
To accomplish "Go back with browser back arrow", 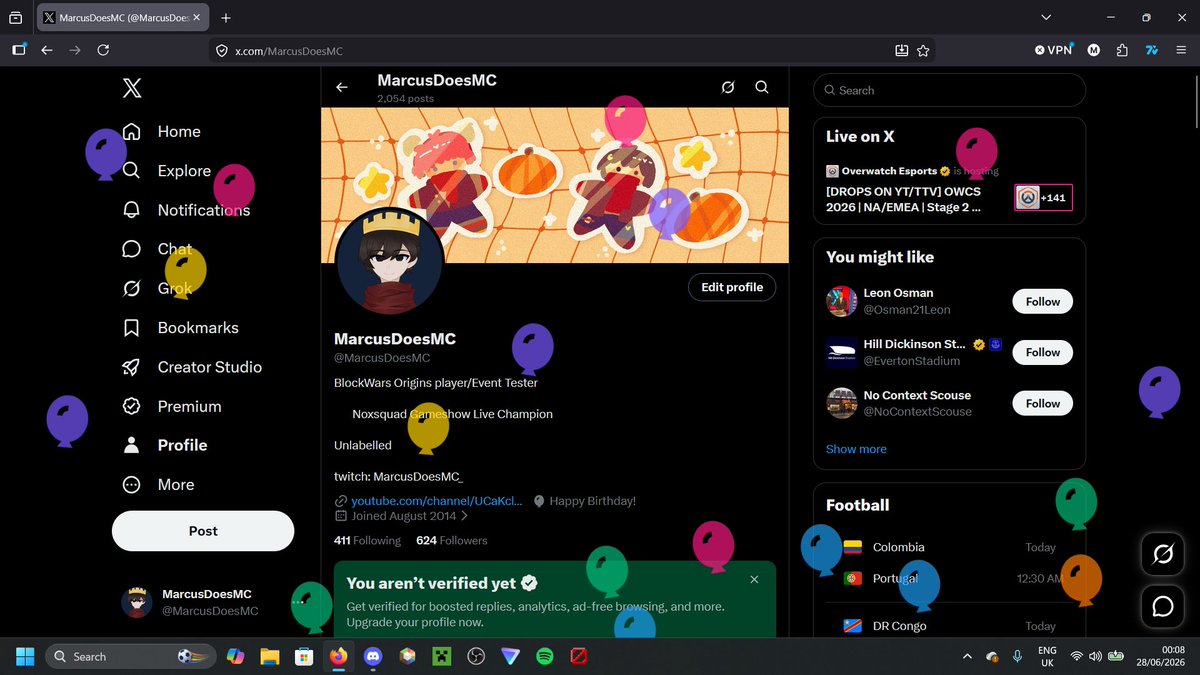I will tap(47, 50).
